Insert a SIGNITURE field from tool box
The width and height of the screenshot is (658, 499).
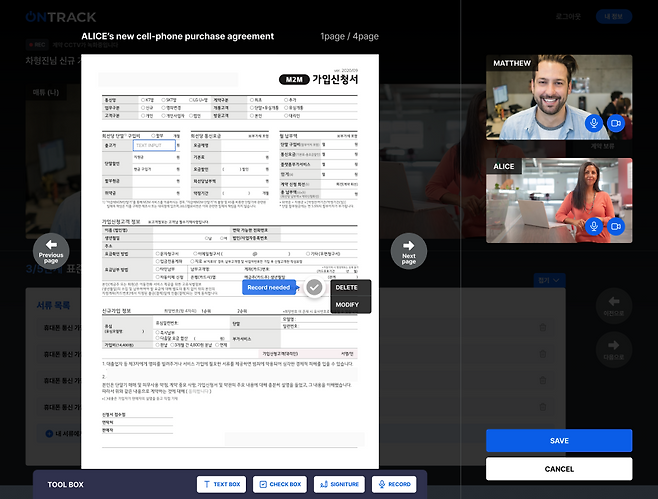point(338,484)
